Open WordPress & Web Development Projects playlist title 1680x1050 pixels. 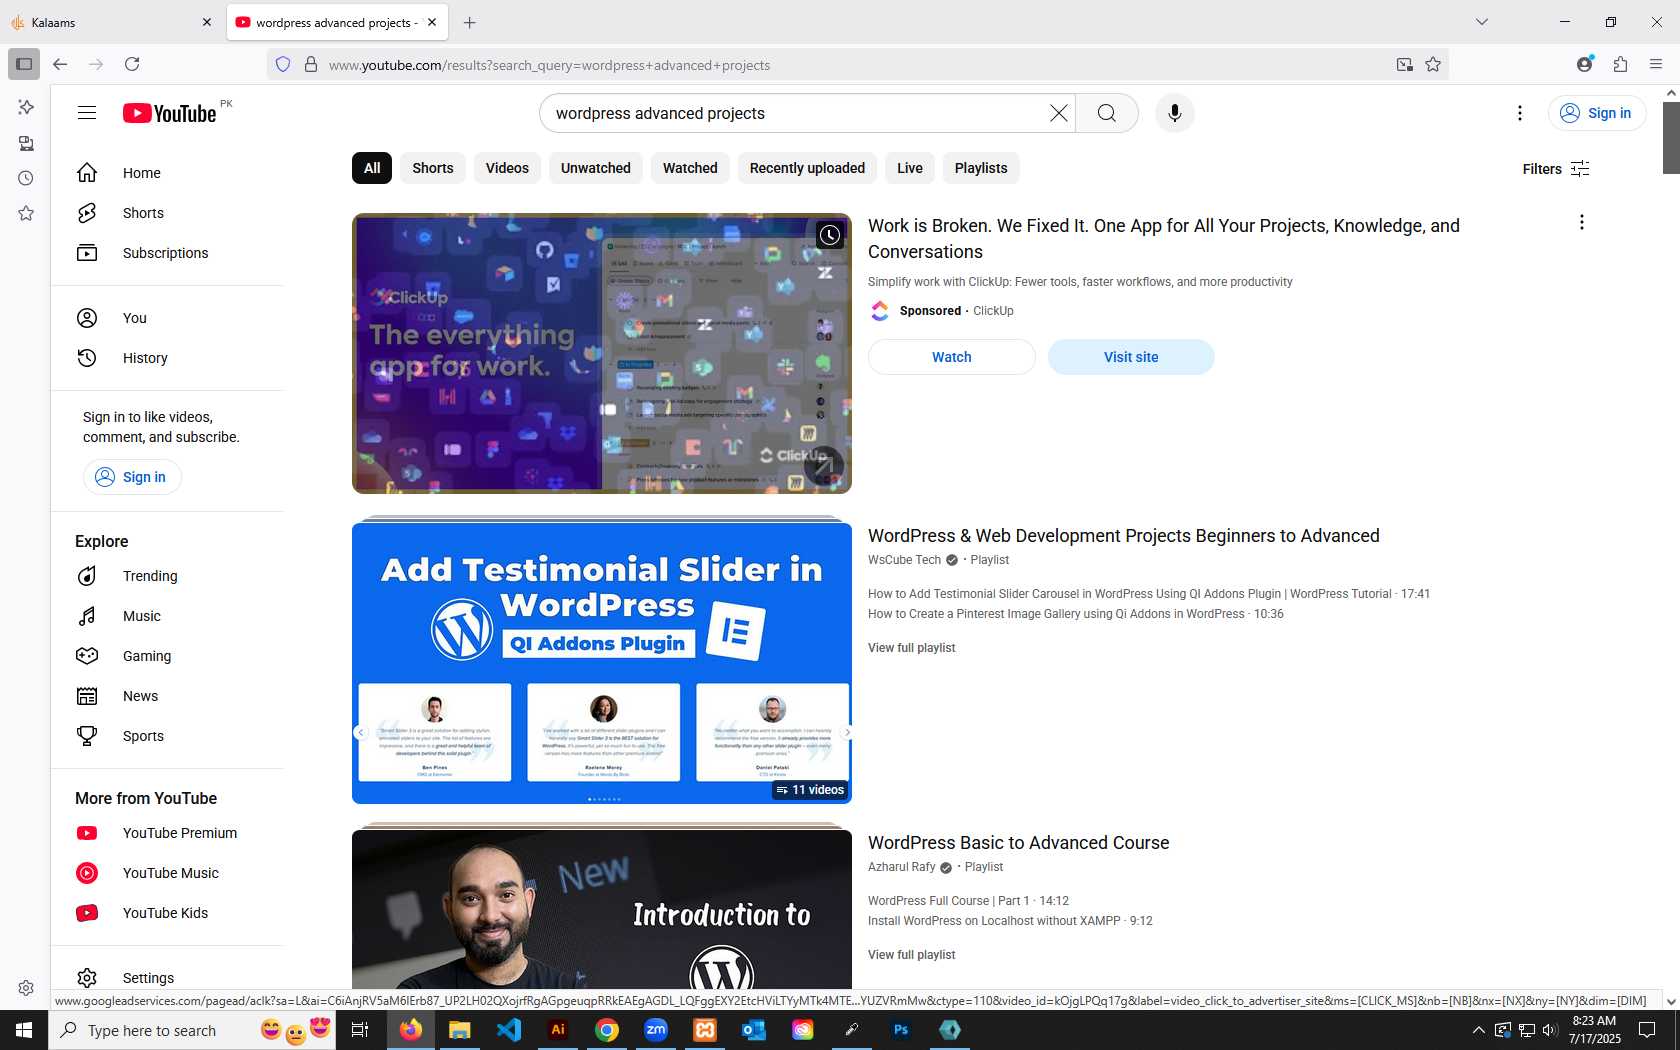point(1123,536)
